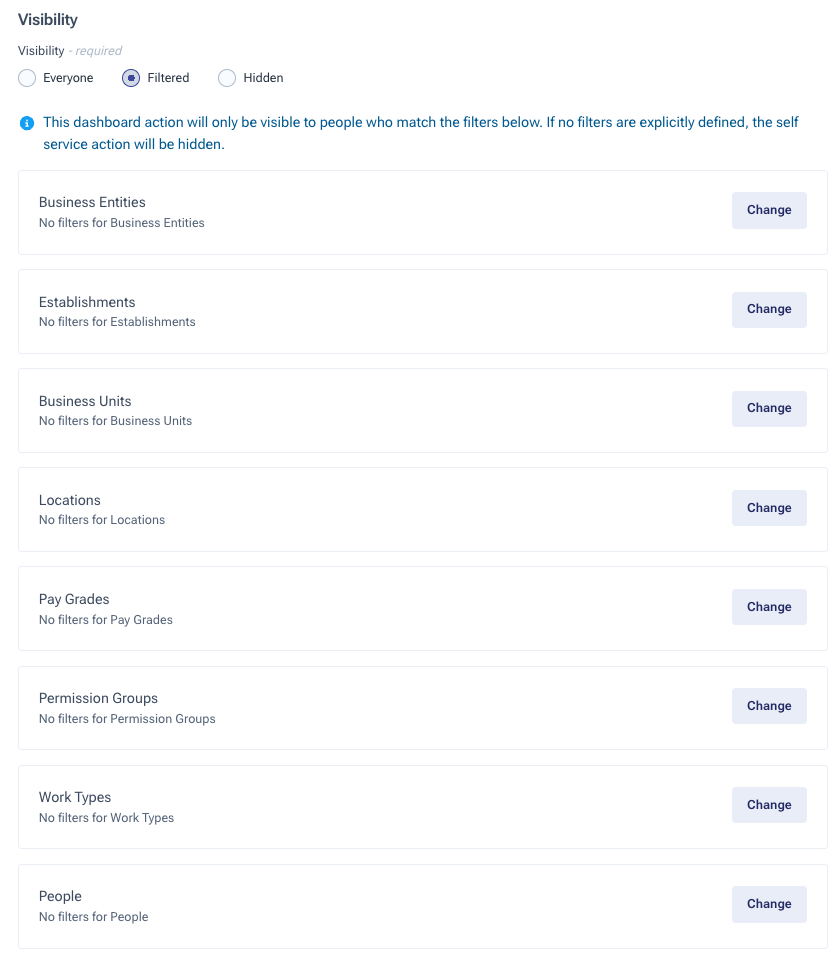Click the Business Entities card title
The width and height of the screenshot is (839, 957).
(92, 202)
